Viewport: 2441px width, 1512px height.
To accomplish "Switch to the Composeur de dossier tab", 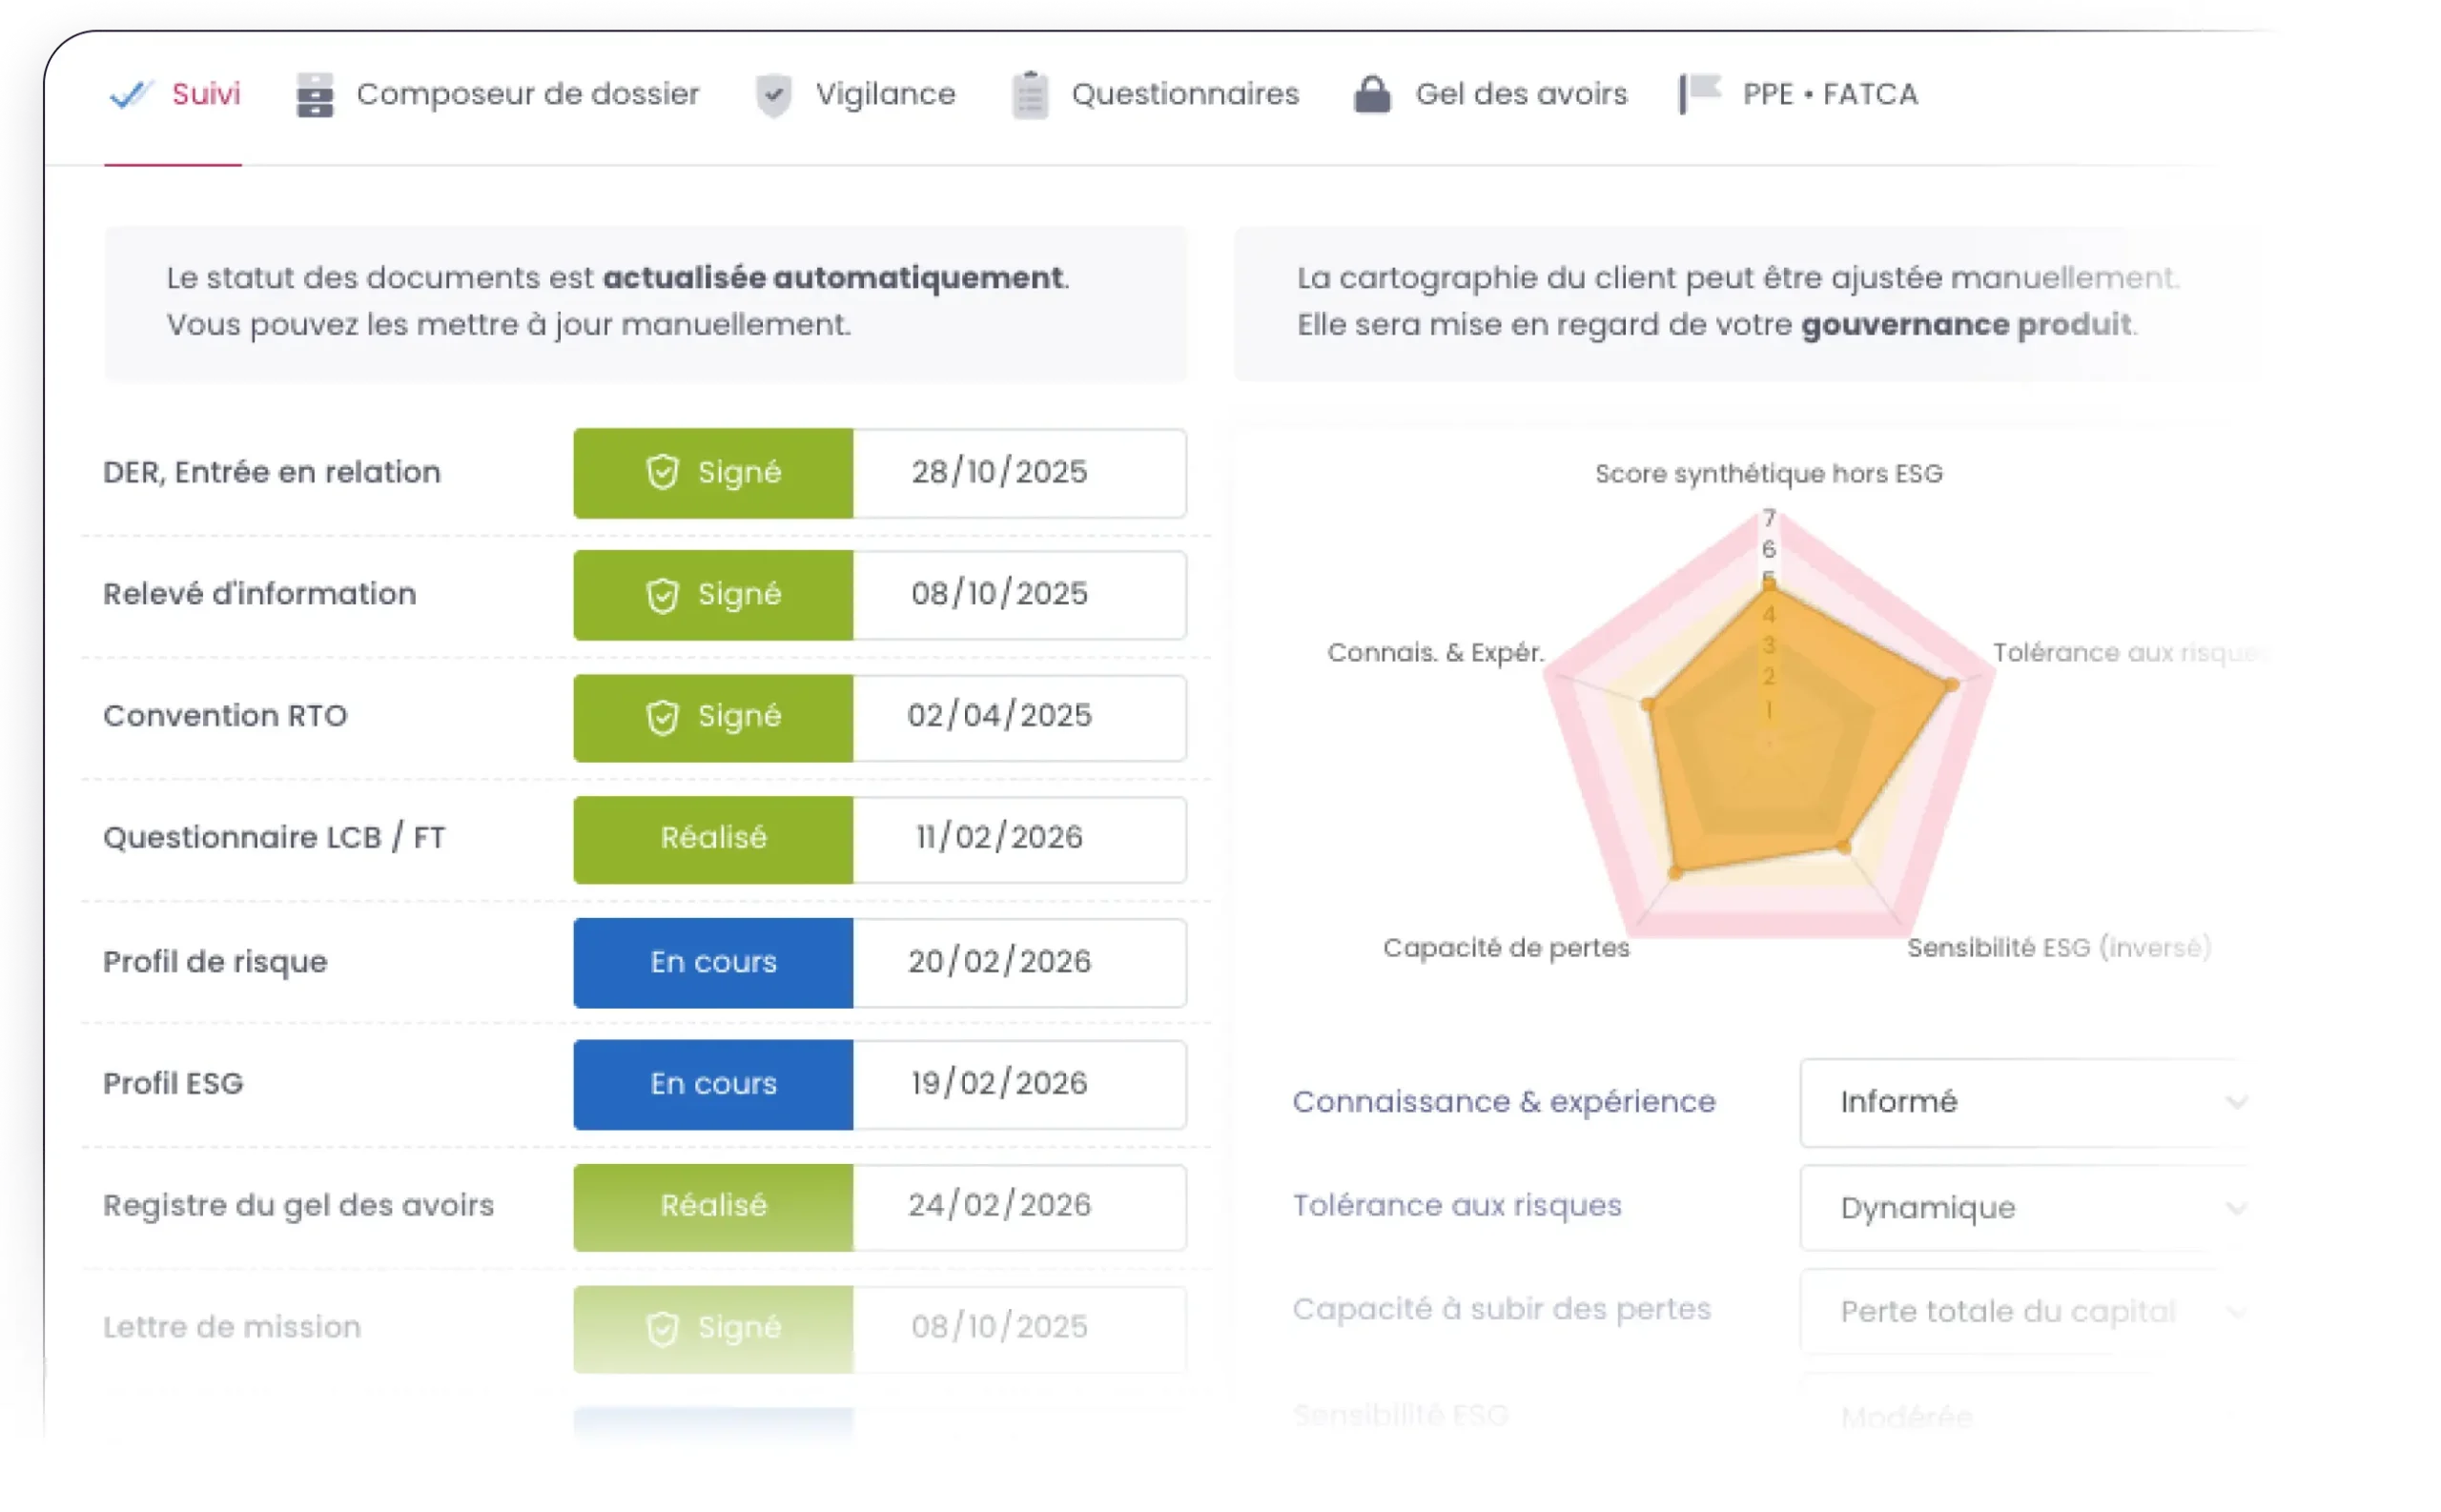I will [x=526, y=94].
